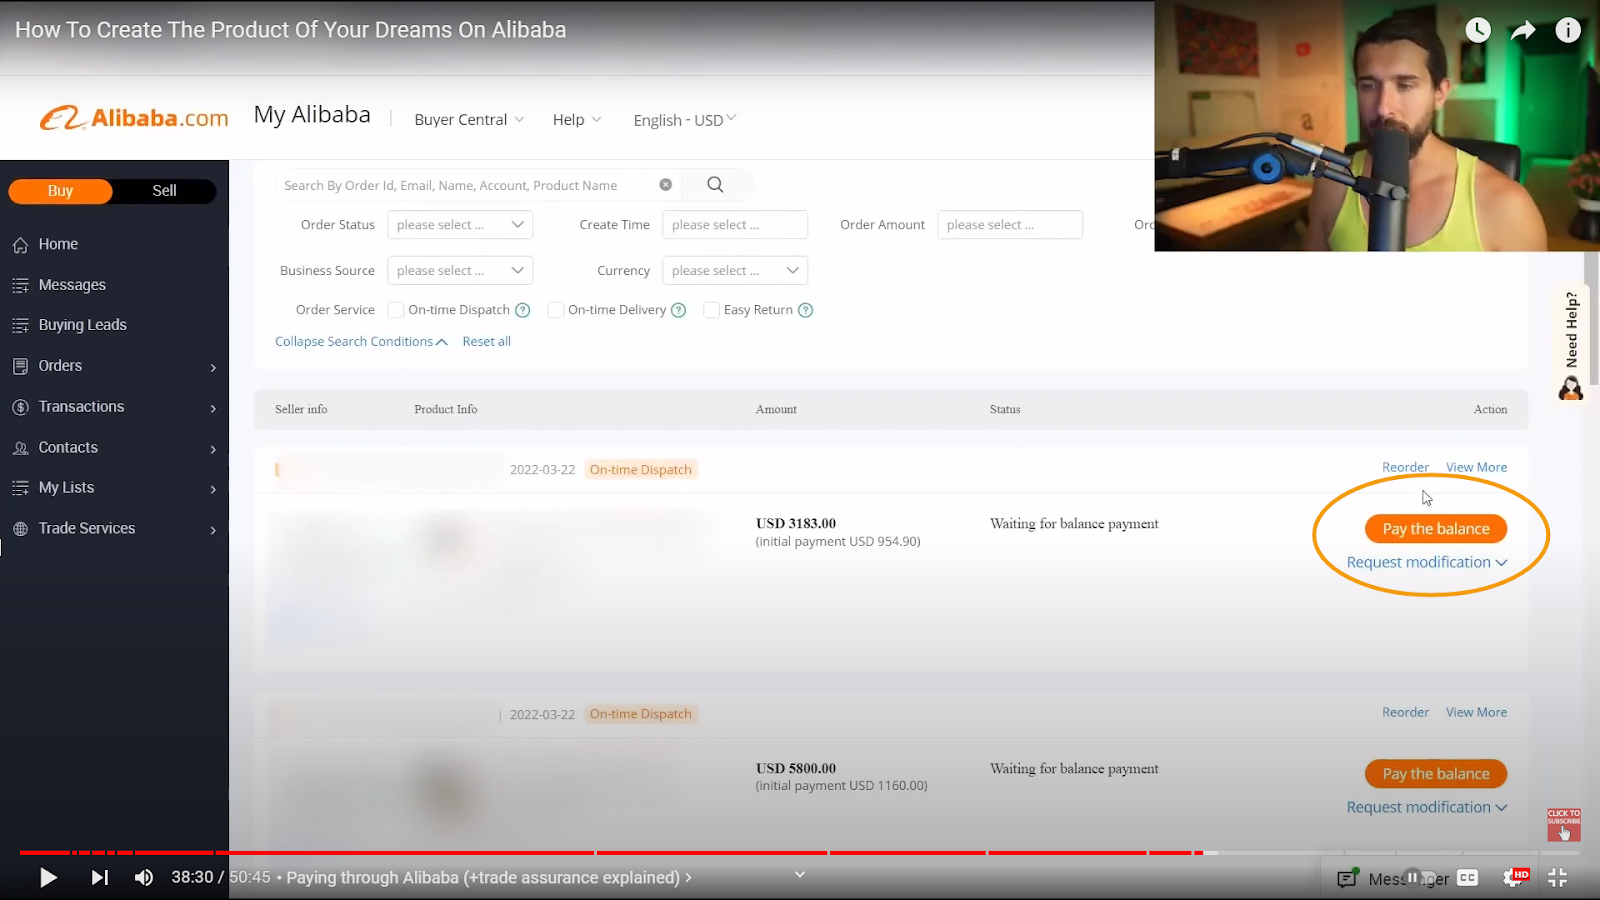Open the Create Time selector

click(x=735, y=225)
